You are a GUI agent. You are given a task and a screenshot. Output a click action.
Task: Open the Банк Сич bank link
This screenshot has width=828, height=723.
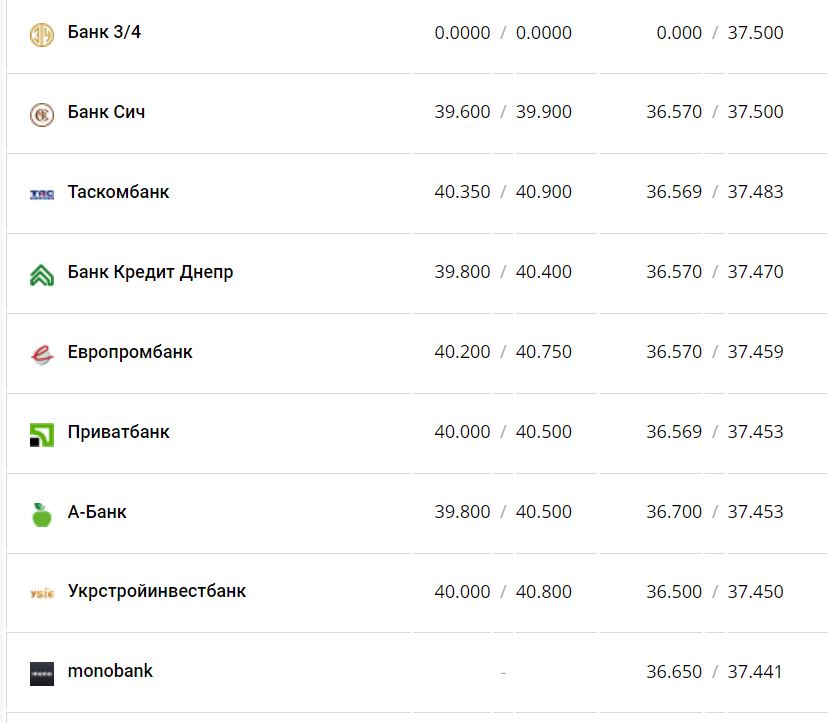click(106, 112)
